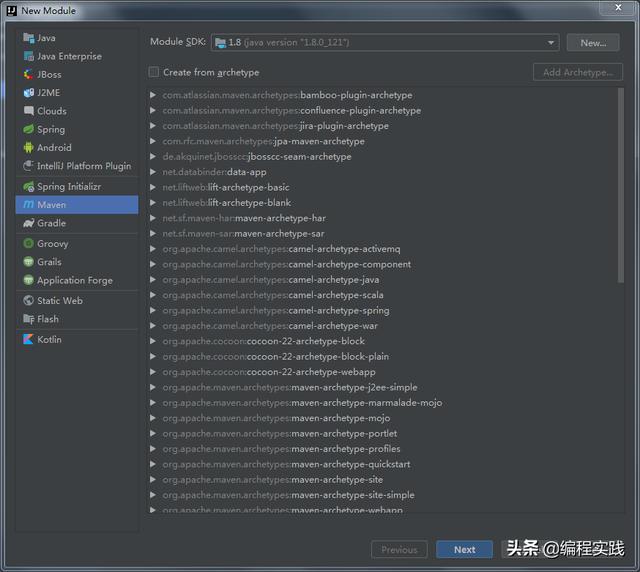This screenshot has width=640, height=572.
Task: Click the Kotlin icon
Action: click(29, 339)
